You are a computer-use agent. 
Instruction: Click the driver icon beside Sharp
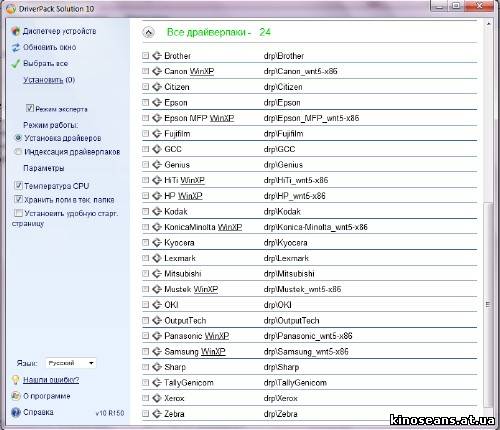click(x=157, y=367)
